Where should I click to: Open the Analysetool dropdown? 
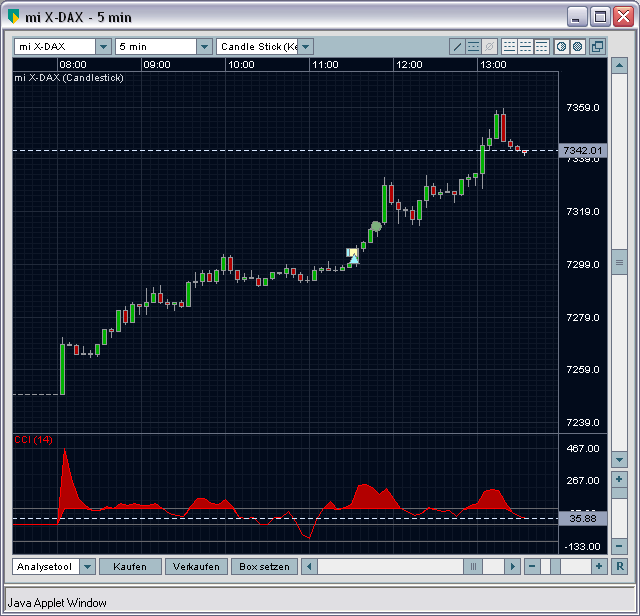[87, 567]
